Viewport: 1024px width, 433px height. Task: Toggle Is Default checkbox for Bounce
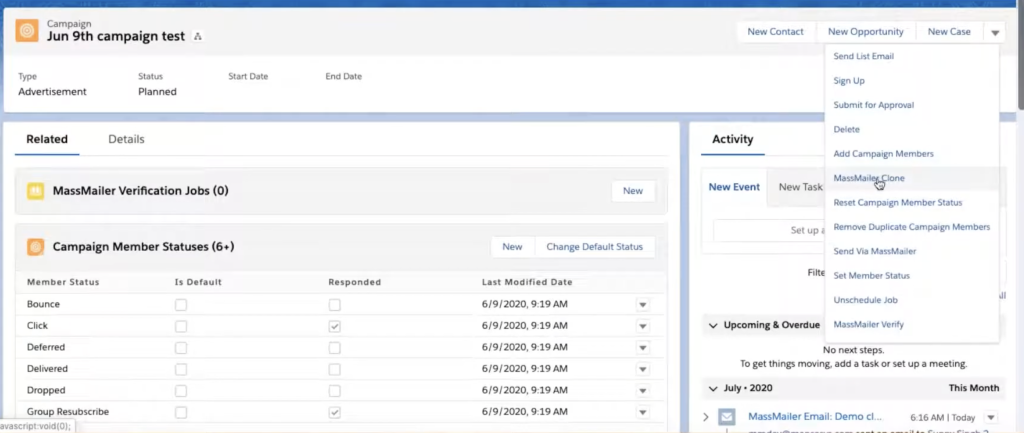coord(181,305)
